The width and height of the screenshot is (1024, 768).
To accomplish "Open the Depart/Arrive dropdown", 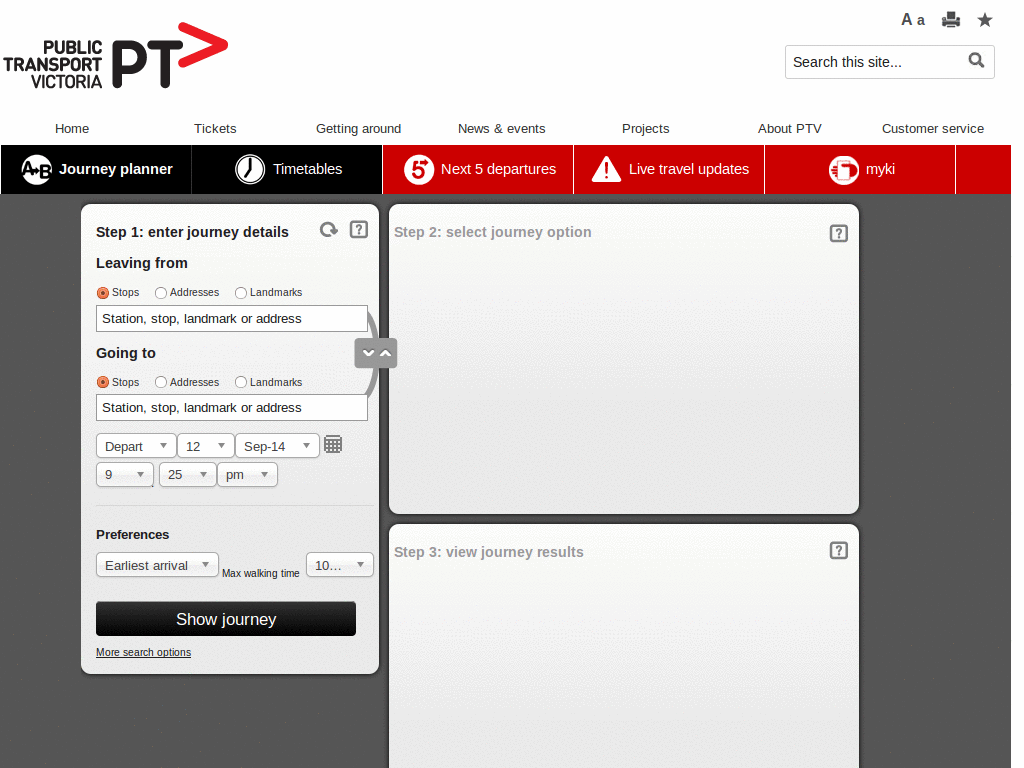I will pos(136,446).
